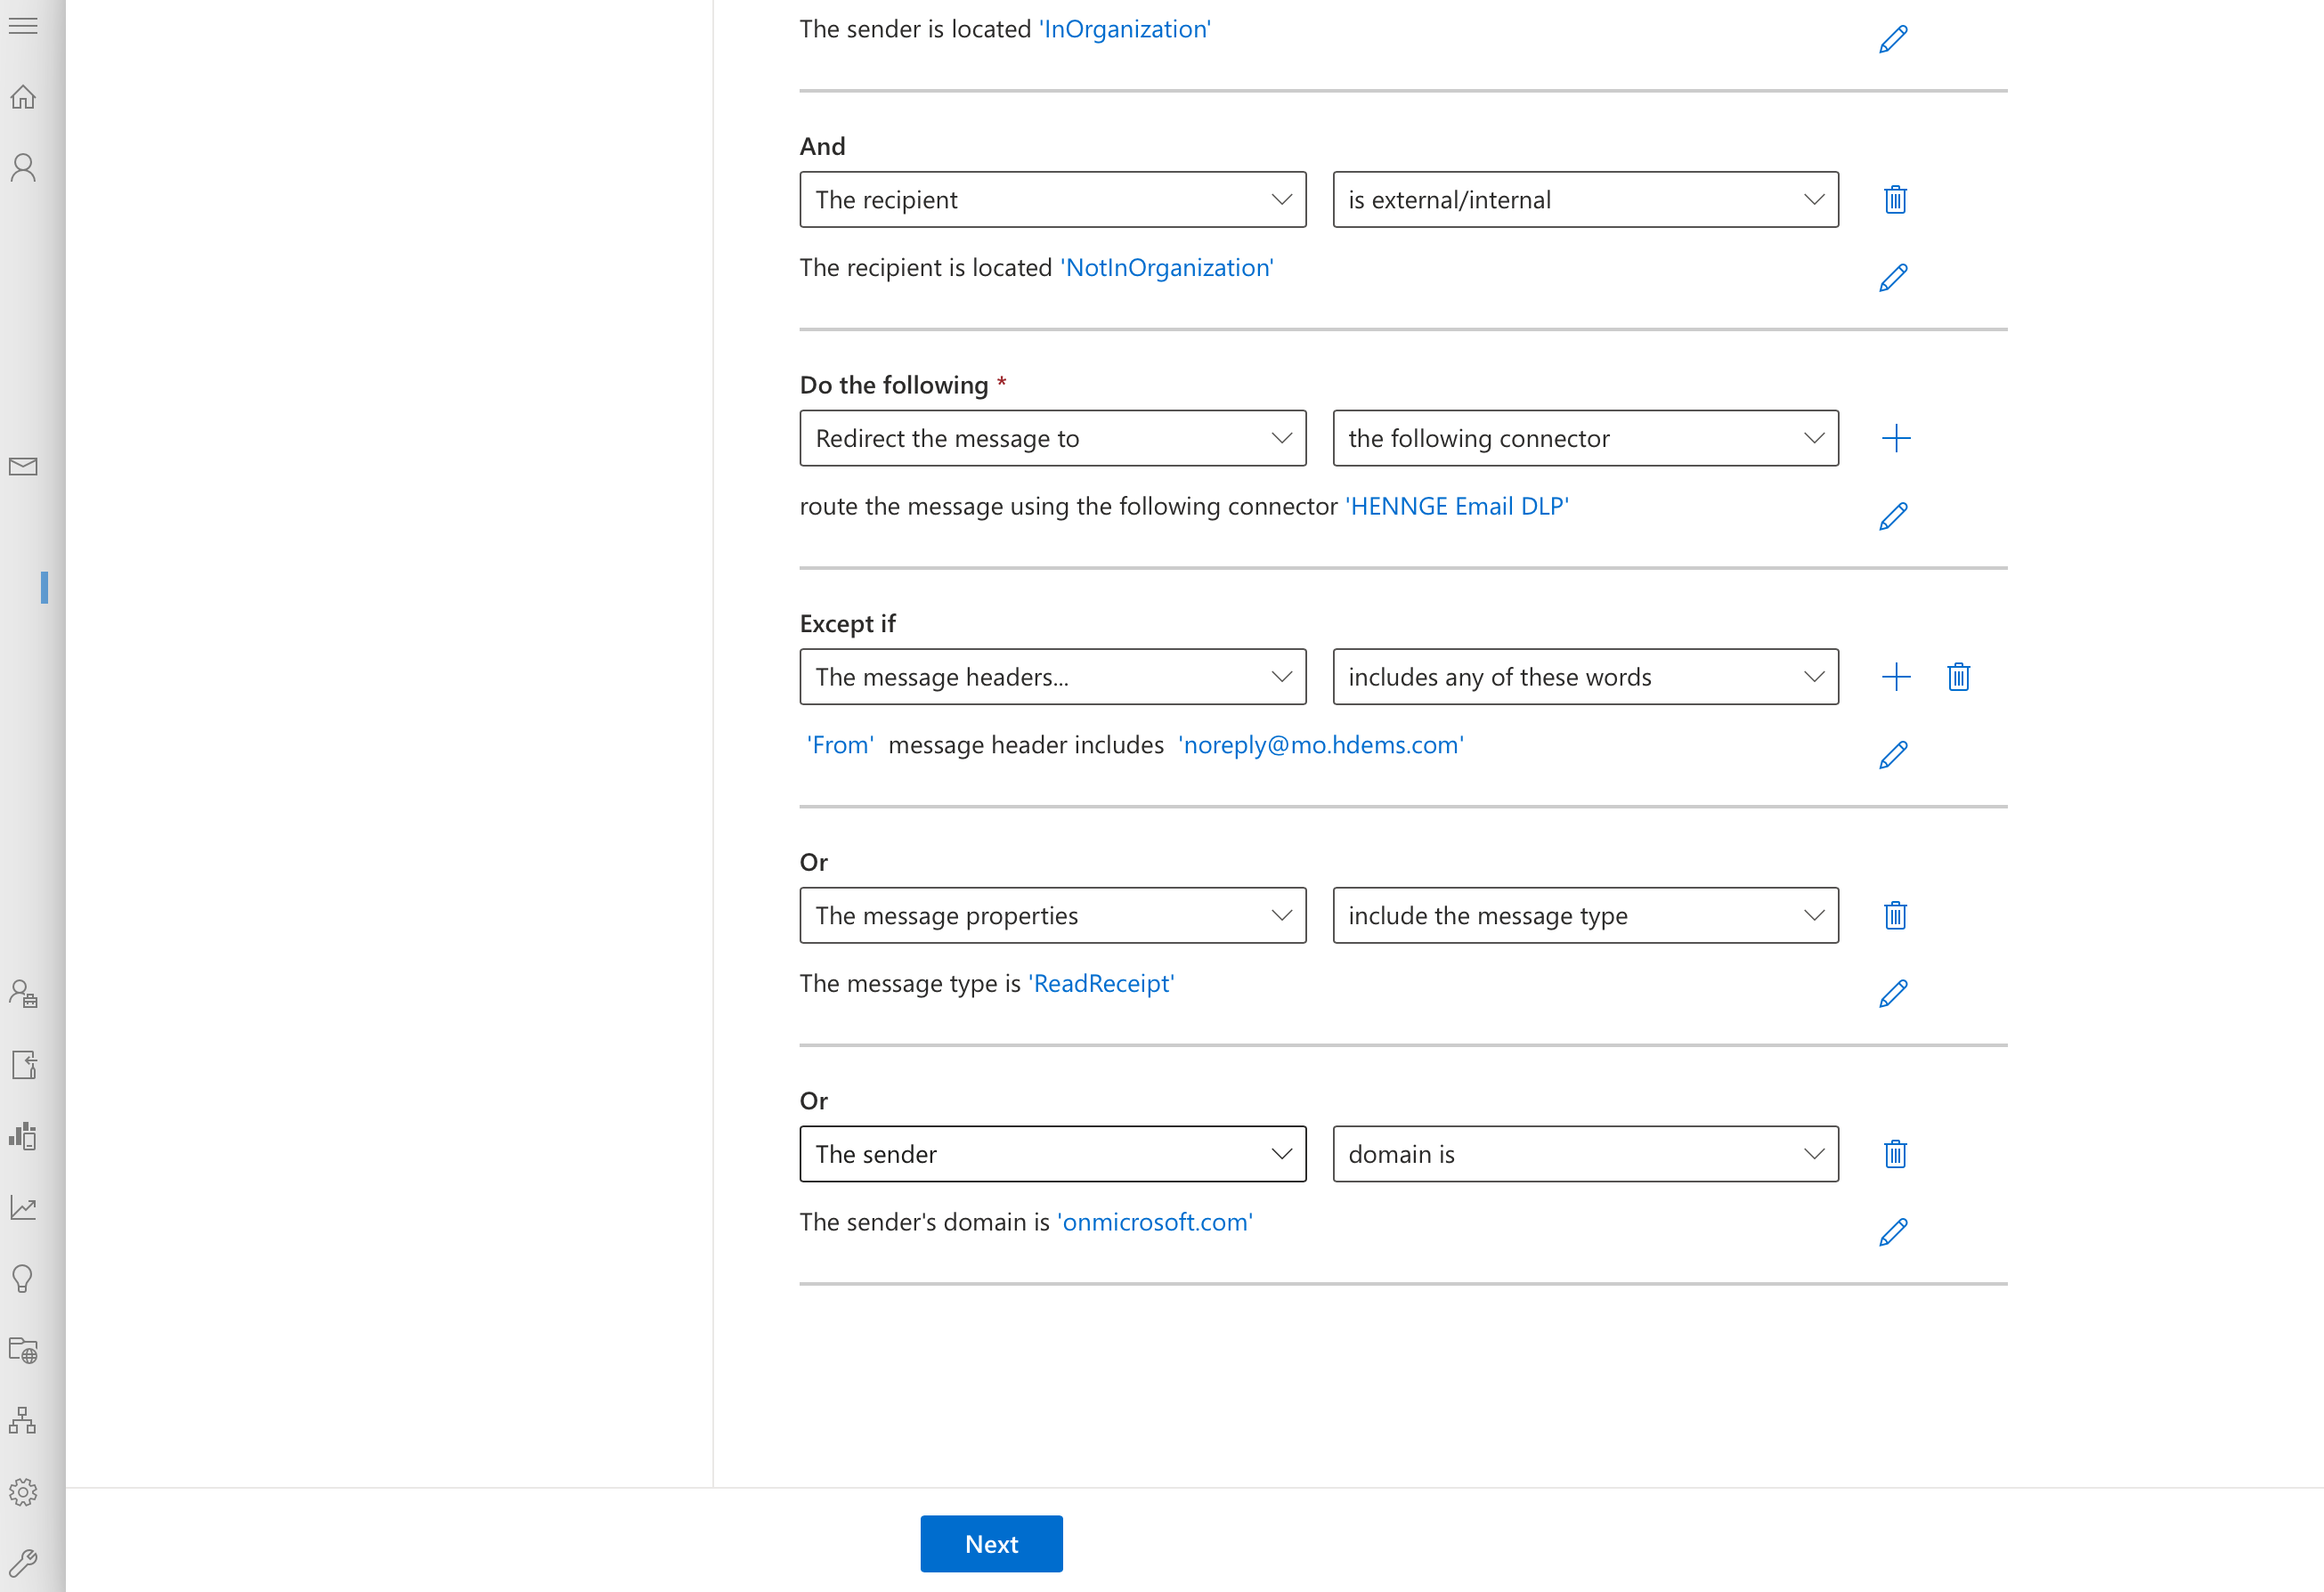The width and height of the screenshot is (2324, 1592).
Task: Edit the HENNGE Email DLP connector pencil
Action: pyautogui.click(x=1893, y=516)
